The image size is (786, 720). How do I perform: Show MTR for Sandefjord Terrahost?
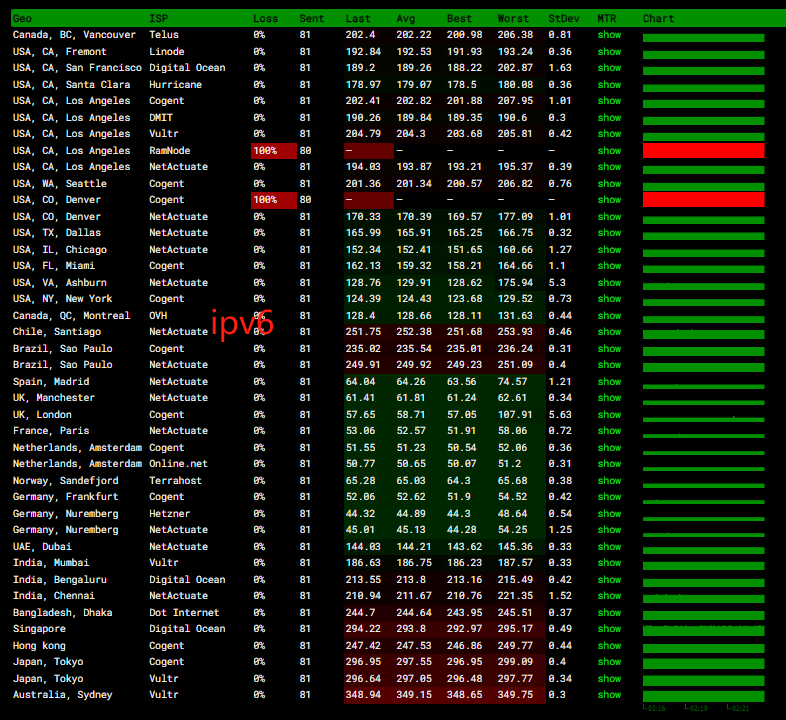pos(609,480)
